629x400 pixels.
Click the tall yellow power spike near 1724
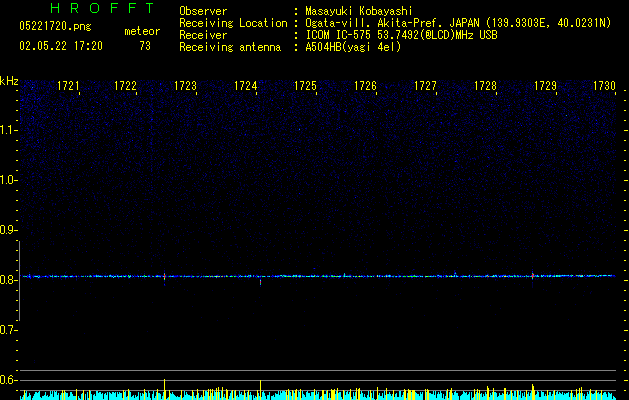point(260,390)
